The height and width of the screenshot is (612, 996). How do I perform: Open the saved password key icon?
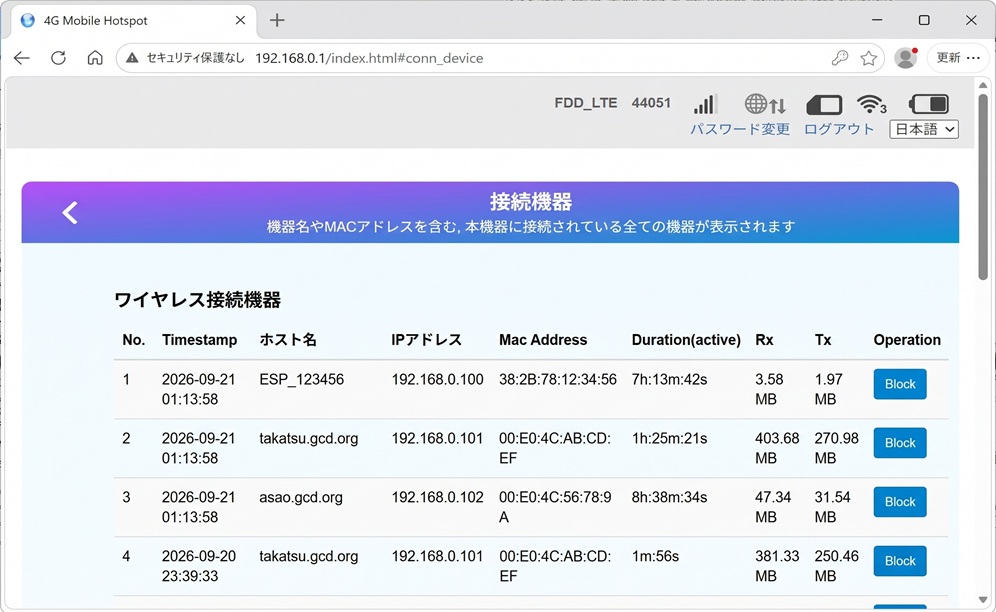point(840,58)
